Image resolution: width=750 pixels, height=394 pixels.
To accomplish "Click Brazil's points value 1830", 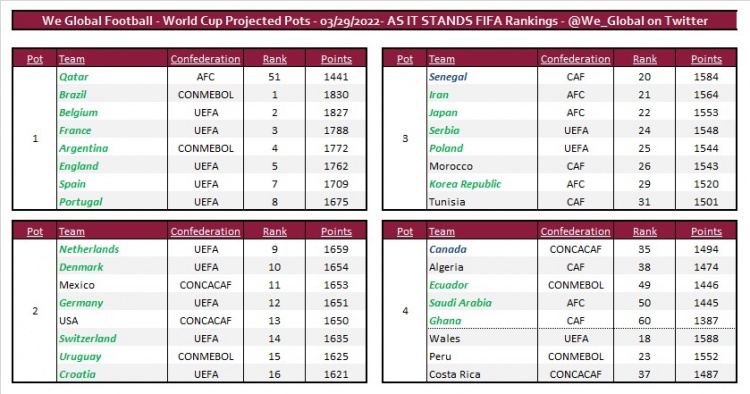I will [336, 95].
